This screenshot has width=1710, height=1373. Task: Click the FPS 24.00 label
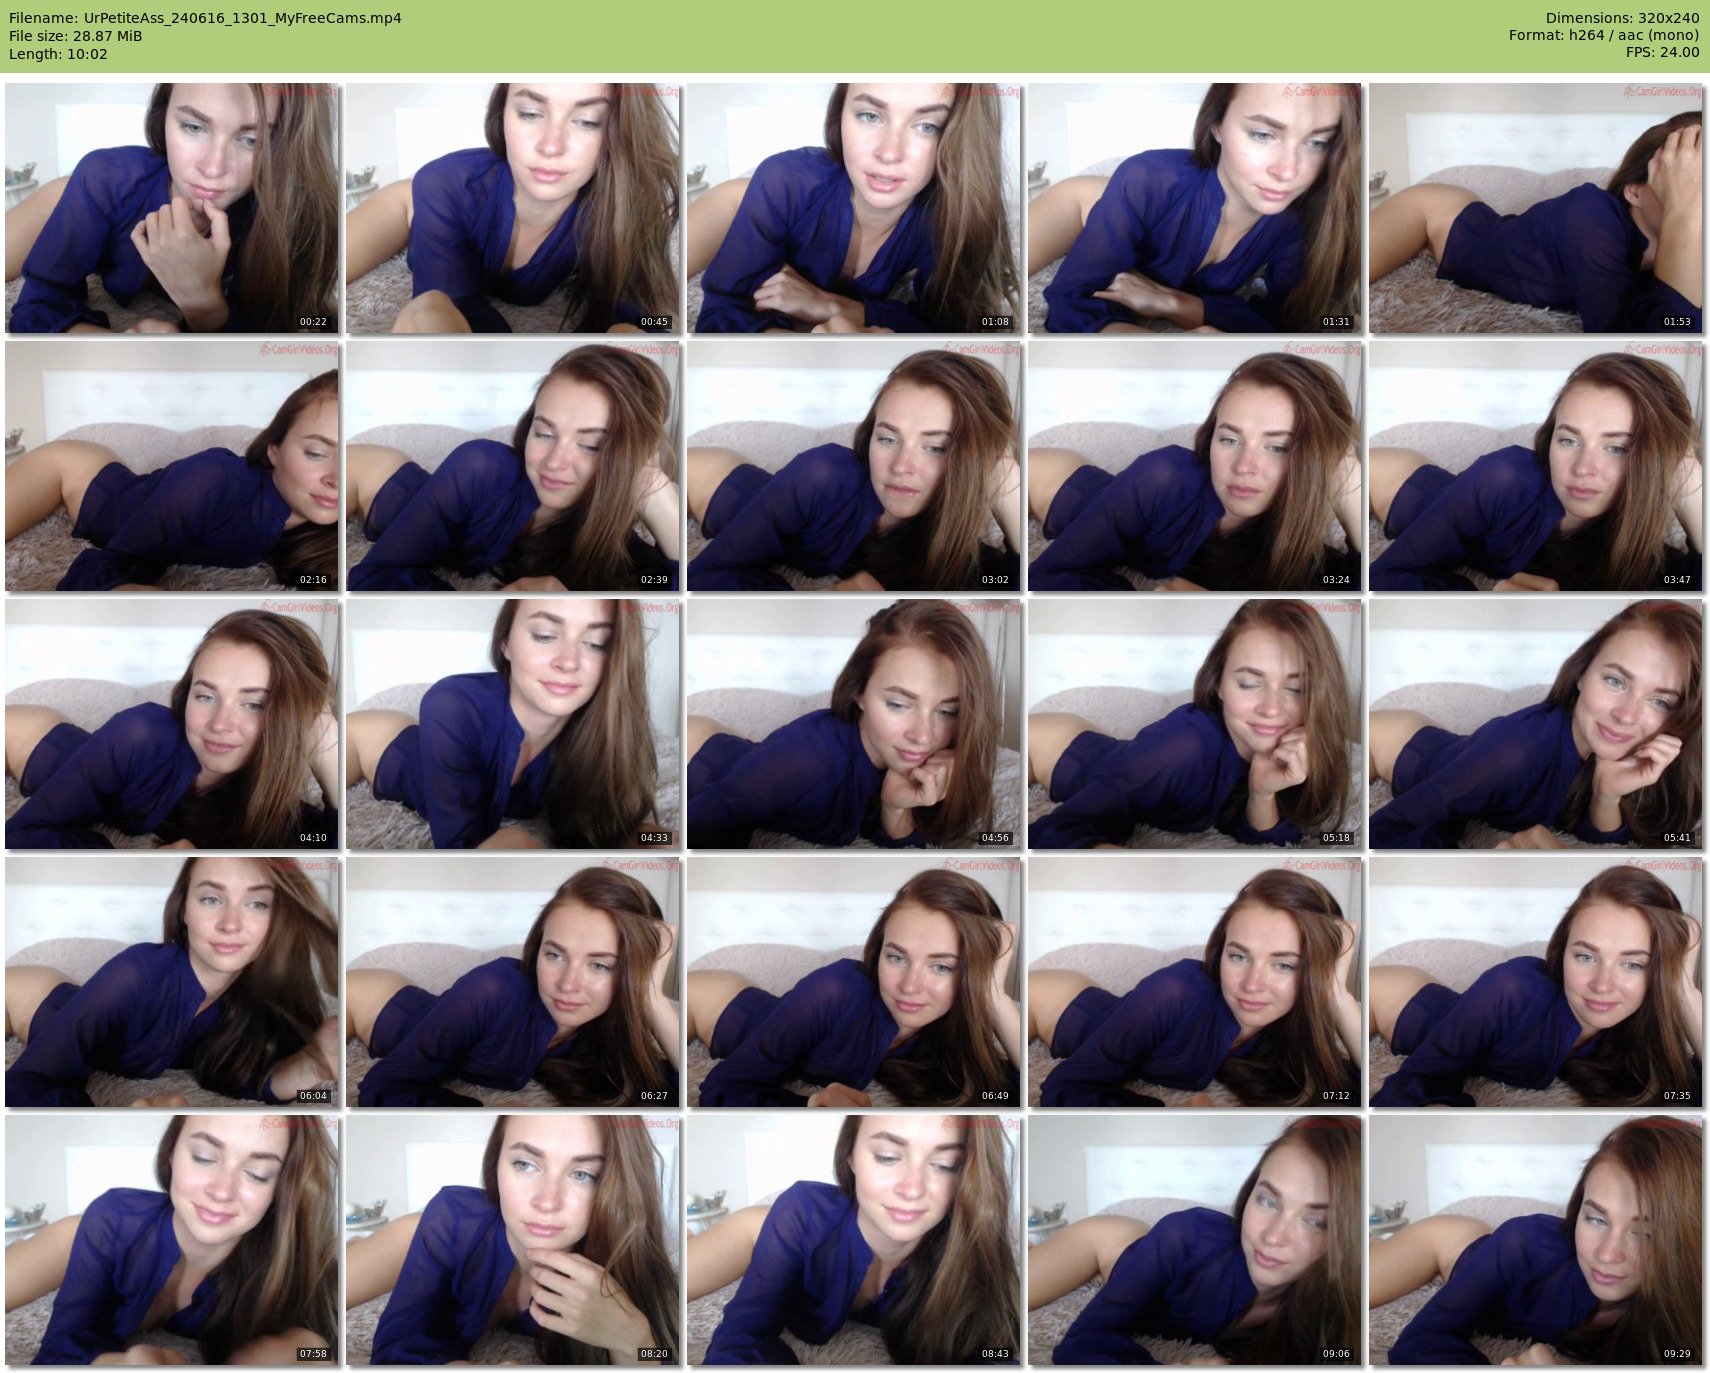(x=1662, y=52)
